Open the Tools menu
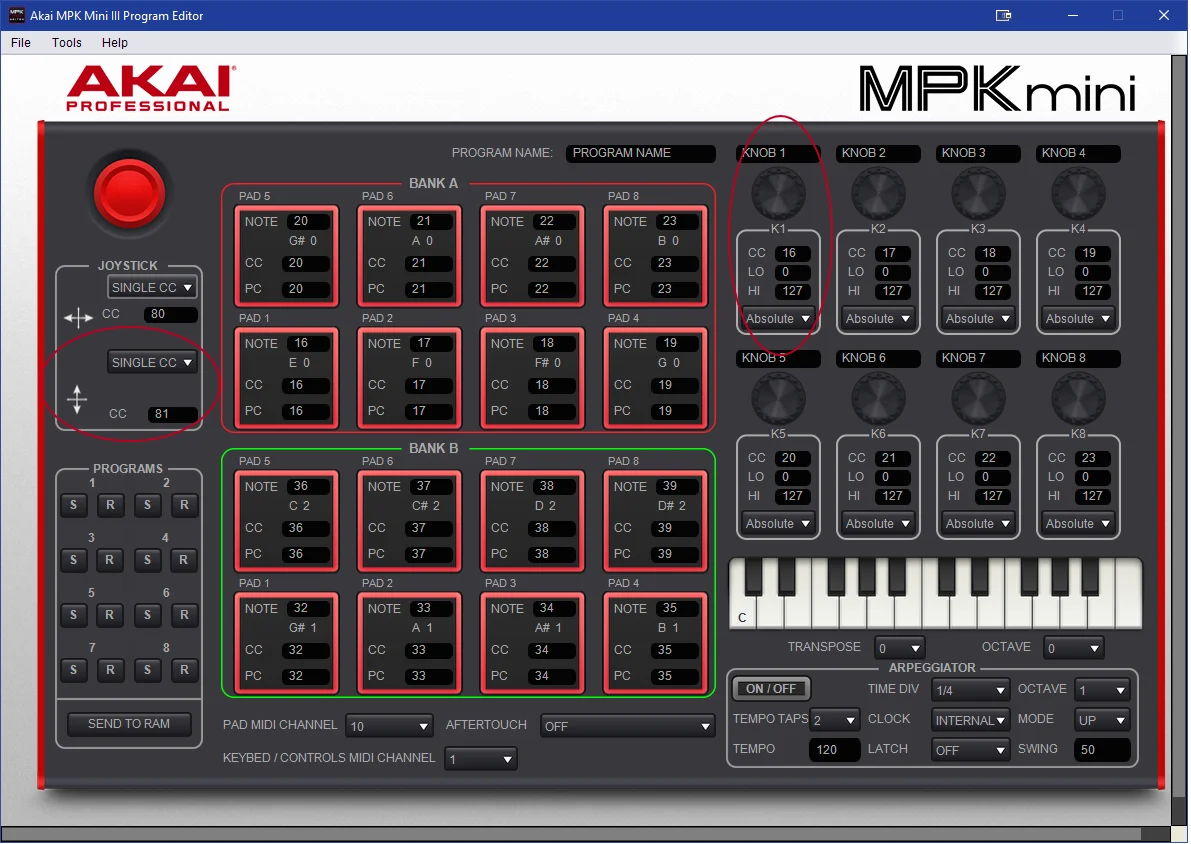Viewport: 1191px width, 844px height. (67, 43)
